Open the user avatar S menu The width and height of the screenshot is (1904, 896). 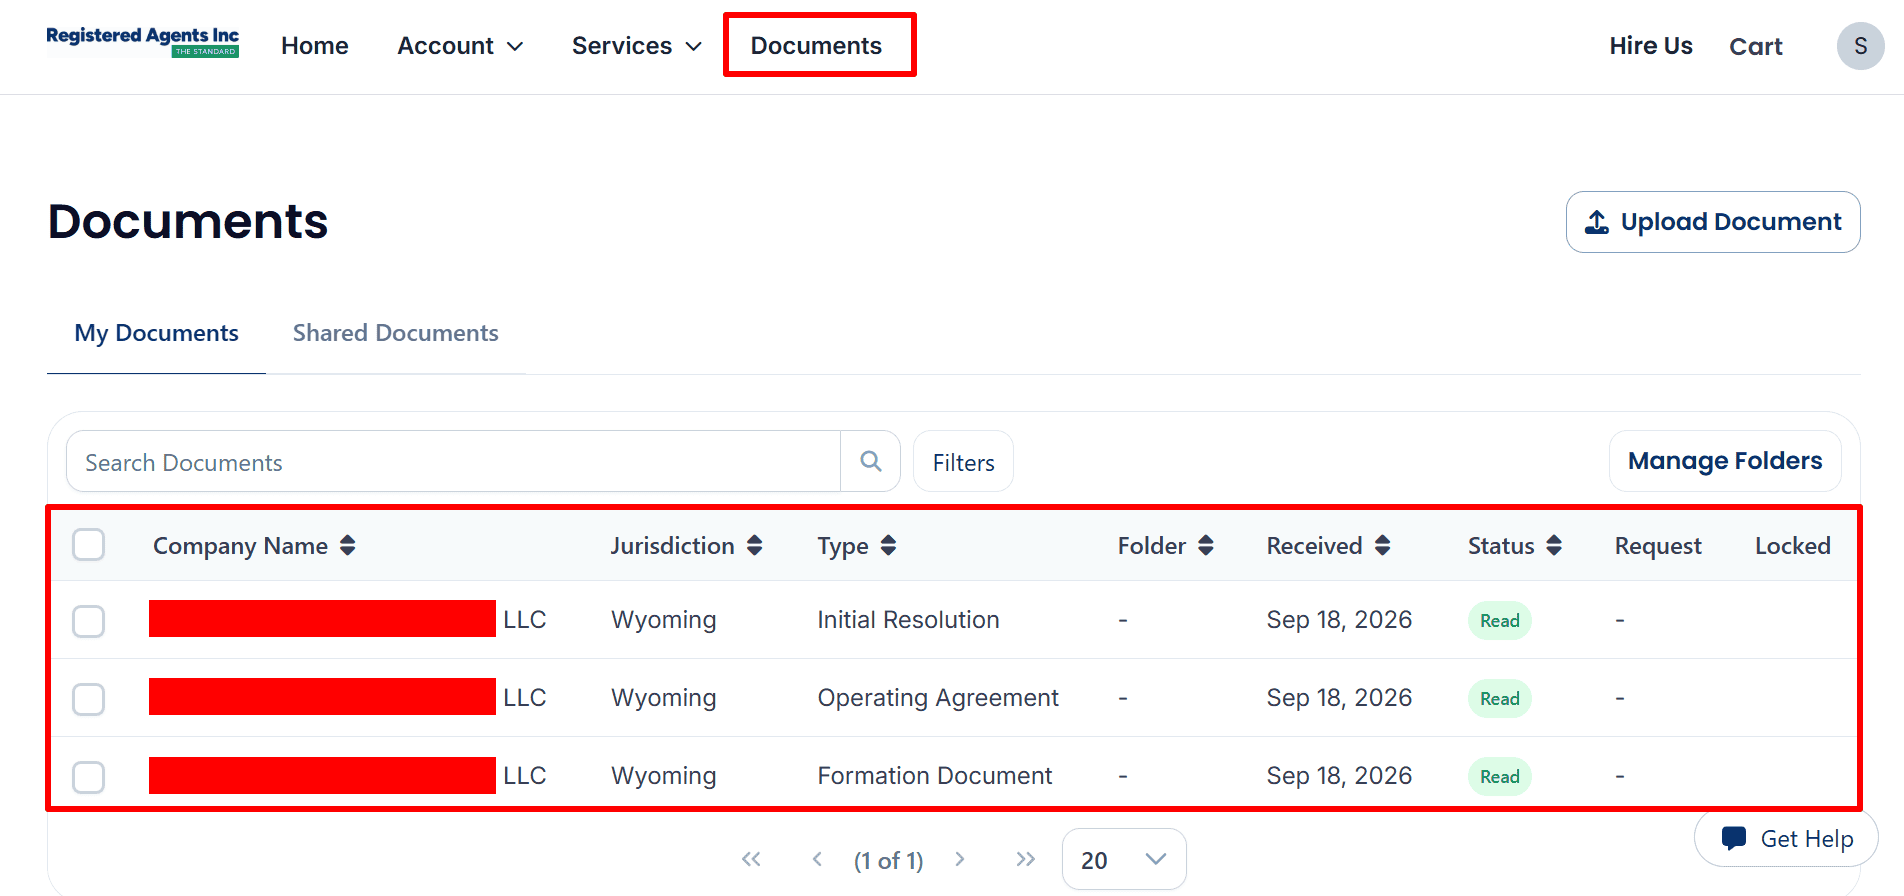coord(1860,46)
